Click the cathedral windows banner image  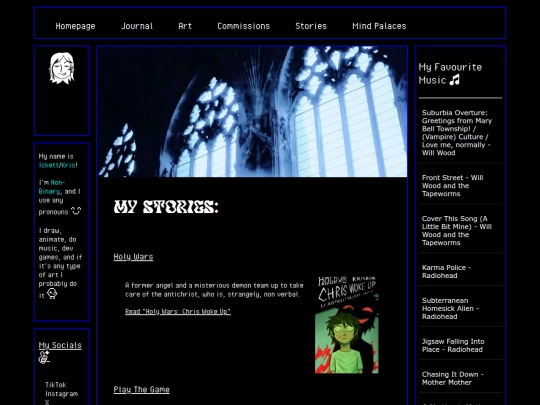252,112
